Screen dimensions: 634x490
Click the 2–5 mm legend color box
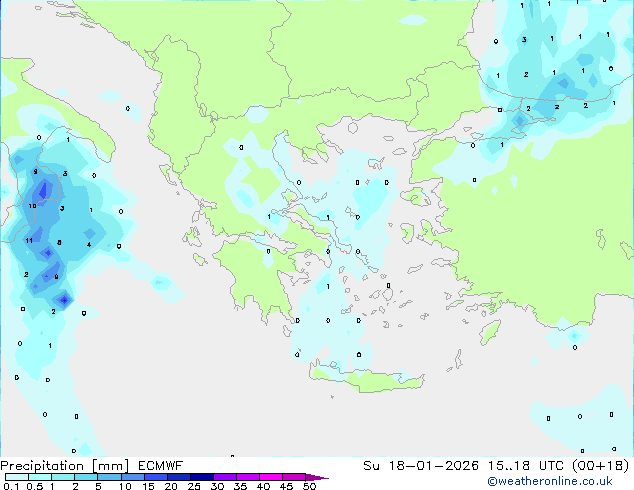coord(86,477)
